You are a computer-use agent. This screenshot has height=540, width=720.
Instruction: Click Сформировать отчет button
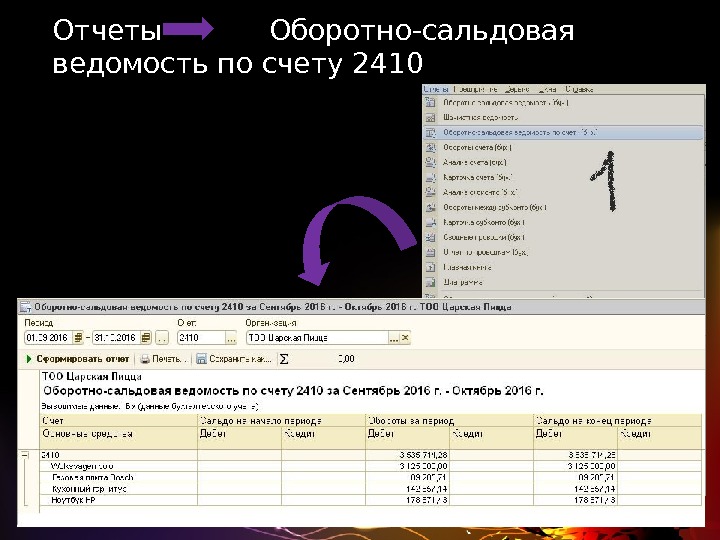pyautogui.click(x=78, y=359)
